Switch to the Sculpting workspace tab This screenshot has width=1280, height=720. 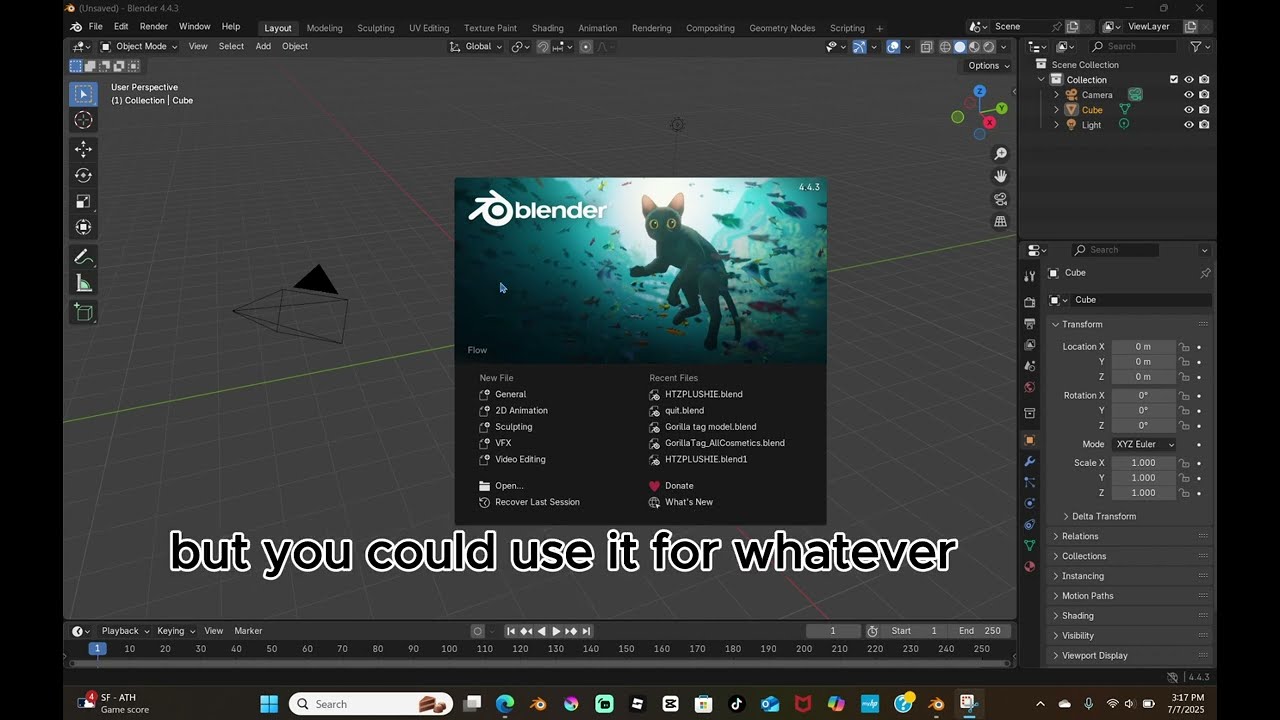point(375,28)
